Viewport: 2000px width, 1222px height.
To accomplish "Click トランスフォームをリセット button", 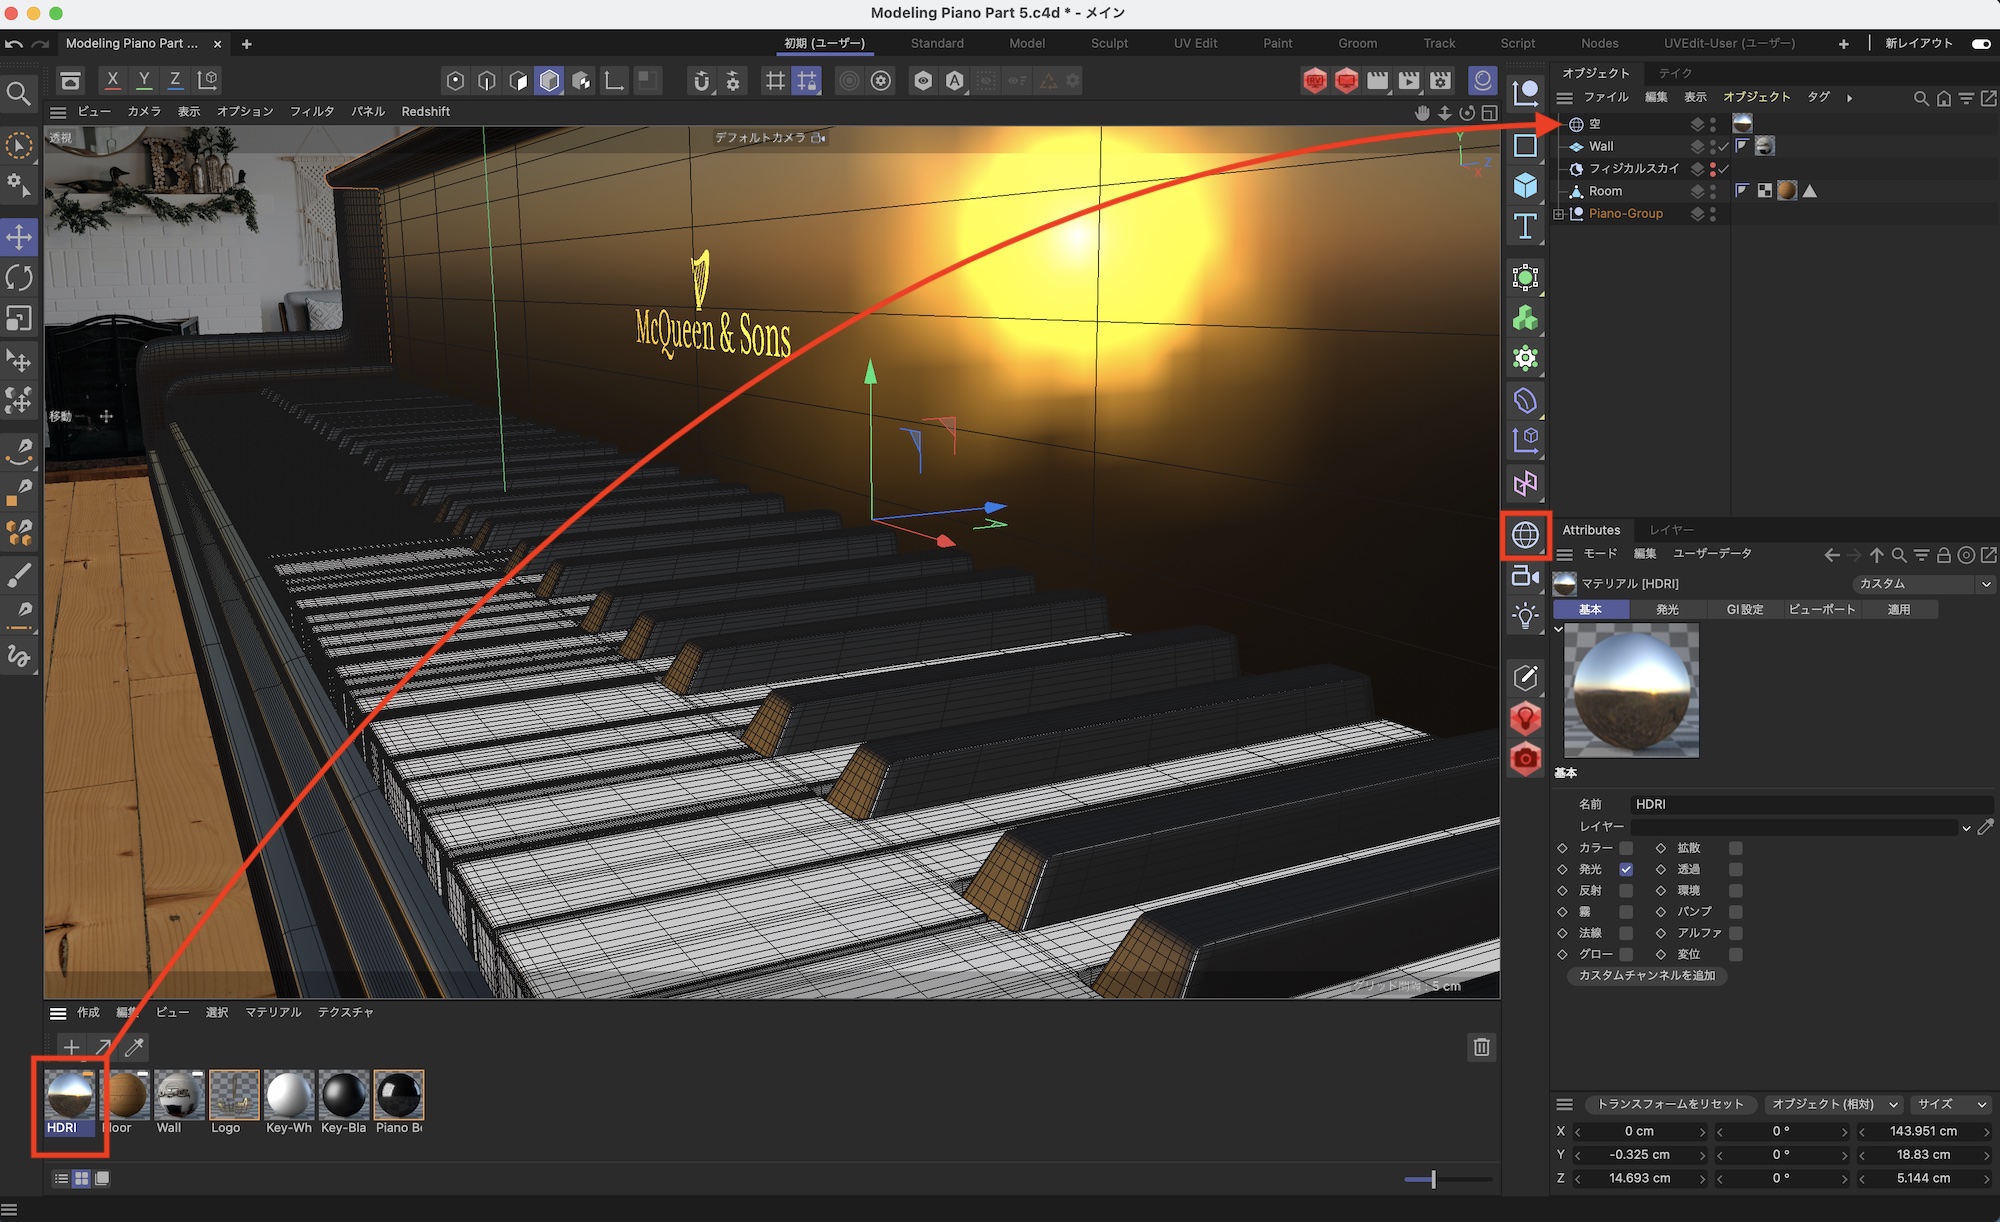I will pyautogui.click(x=1669, y=1104).
